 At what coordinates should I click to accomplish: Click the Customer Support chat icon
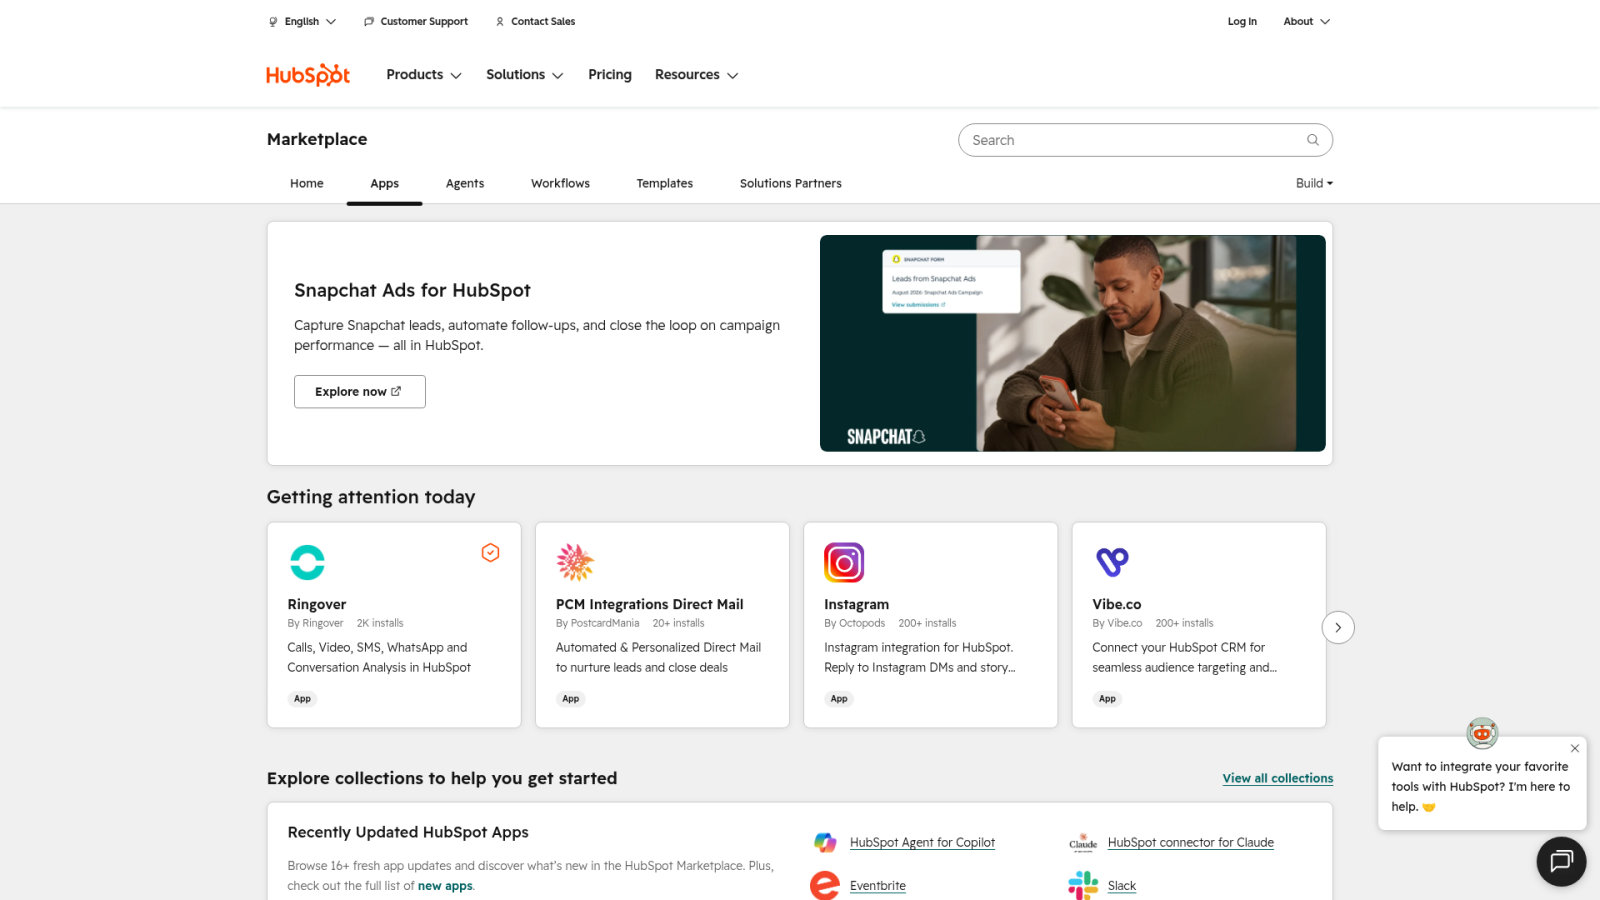(x=369, y=22)
